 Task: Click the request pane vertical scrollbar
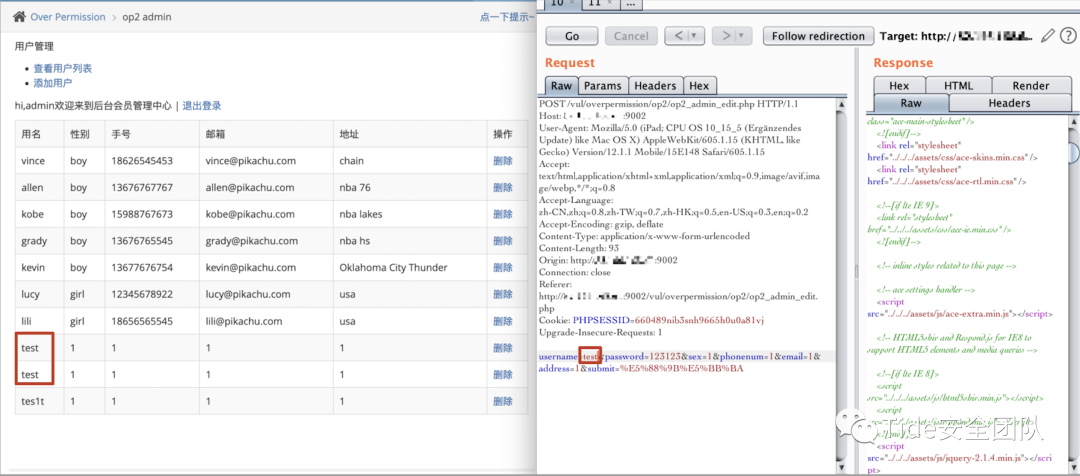tap(842, 286)
